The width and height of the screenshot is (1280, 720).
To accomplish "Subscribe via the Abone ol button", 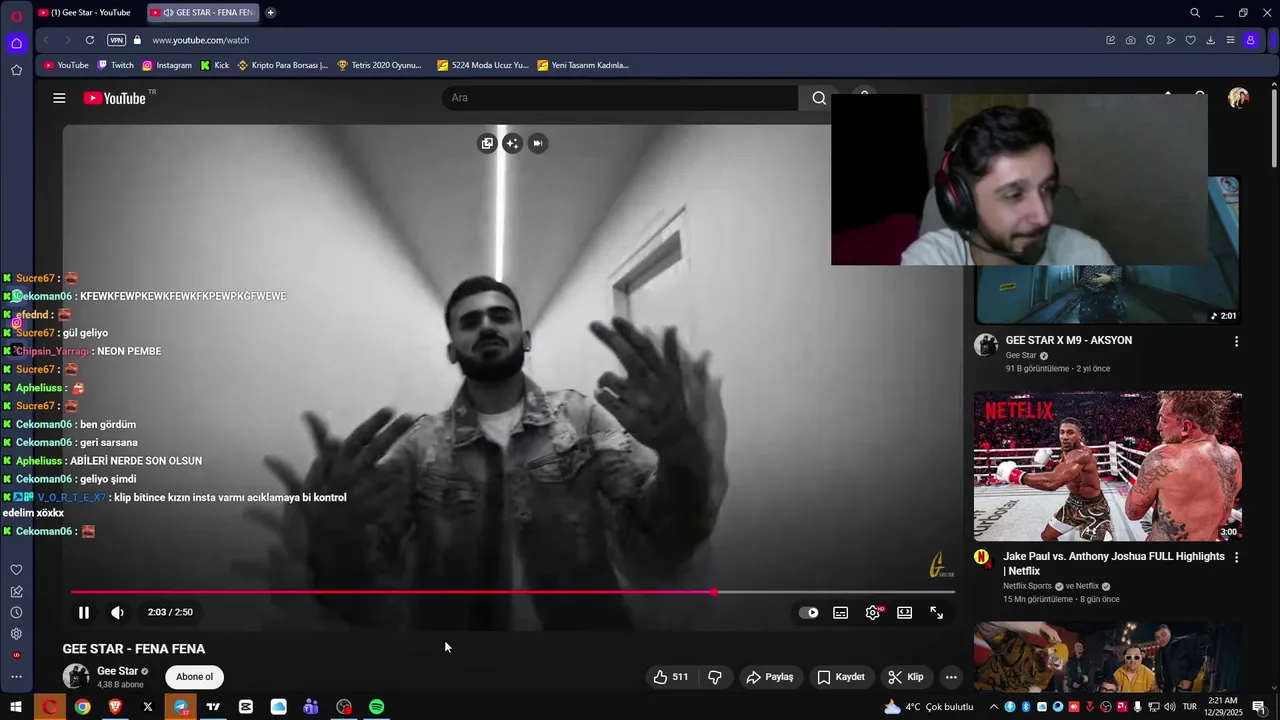I will (x=194, y=677).
